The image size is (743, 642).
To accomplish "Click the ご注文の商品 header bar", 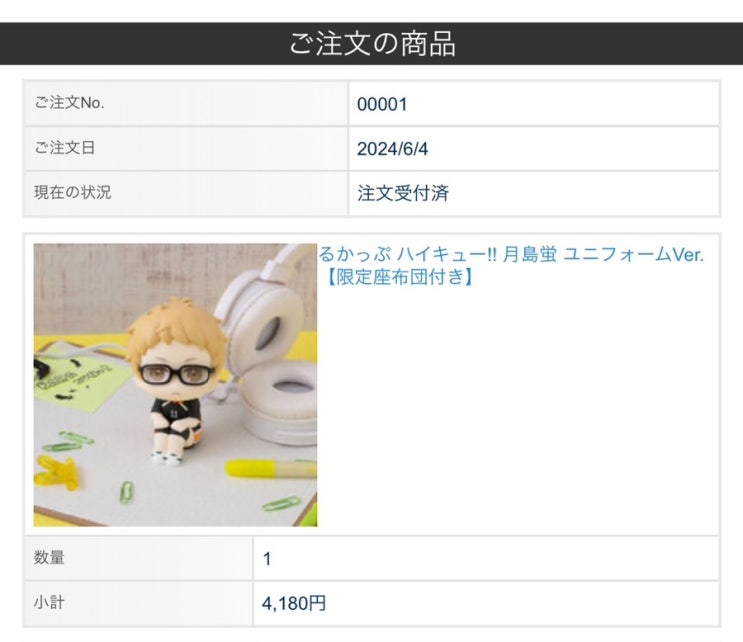I will pos(372,44).
